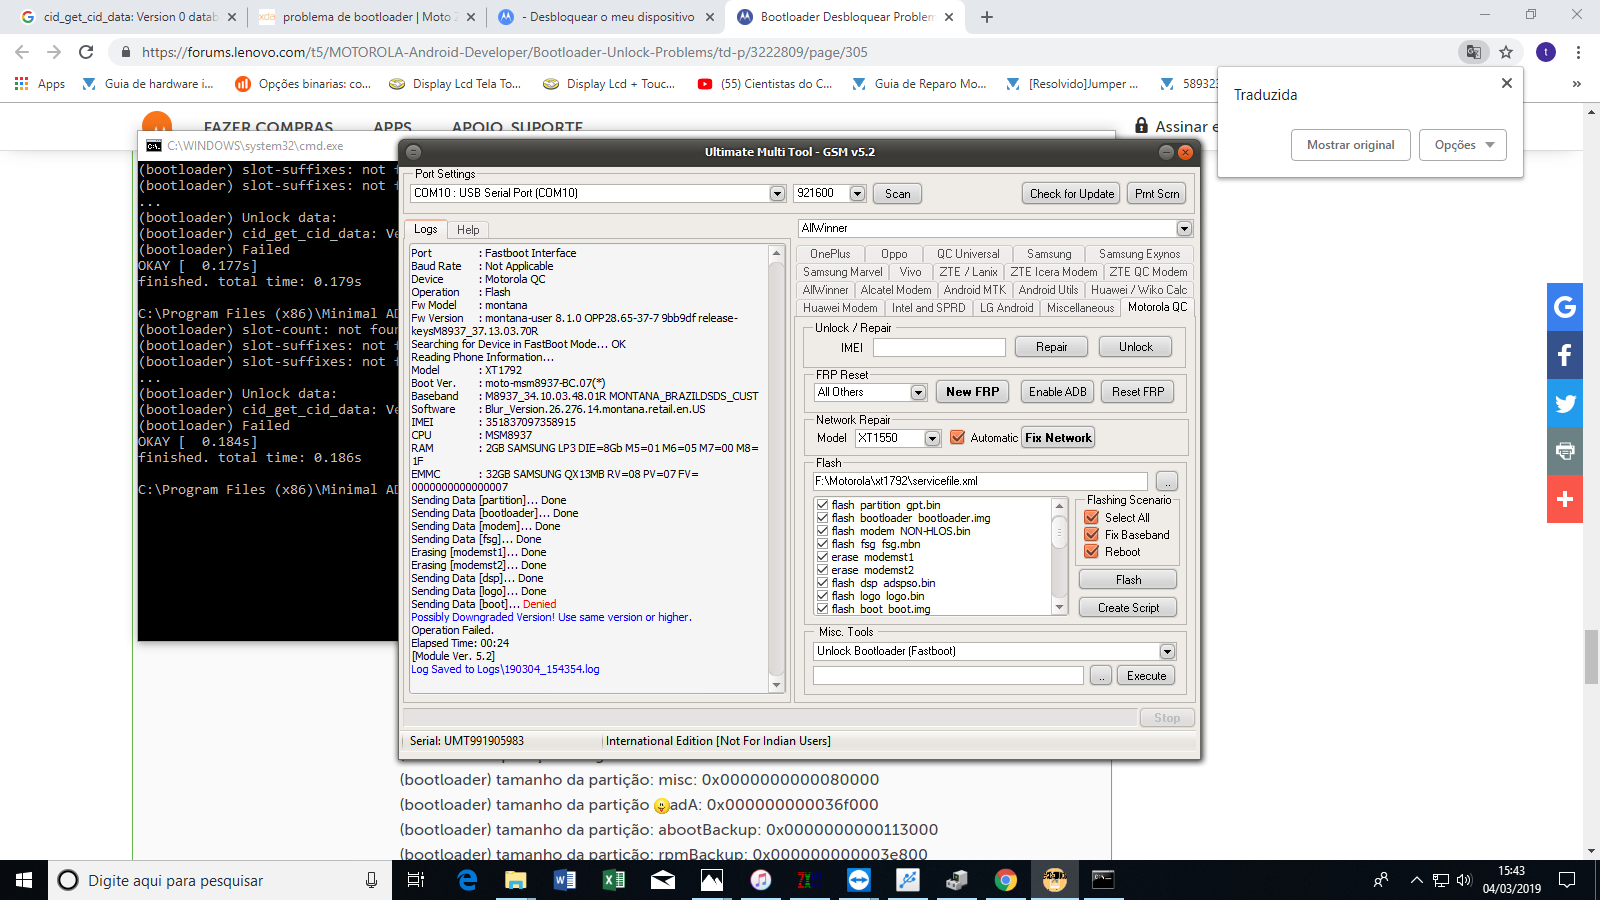Click browser page vertical scrollbar thumb
1600x900 pixels.
pos(1591,658)
